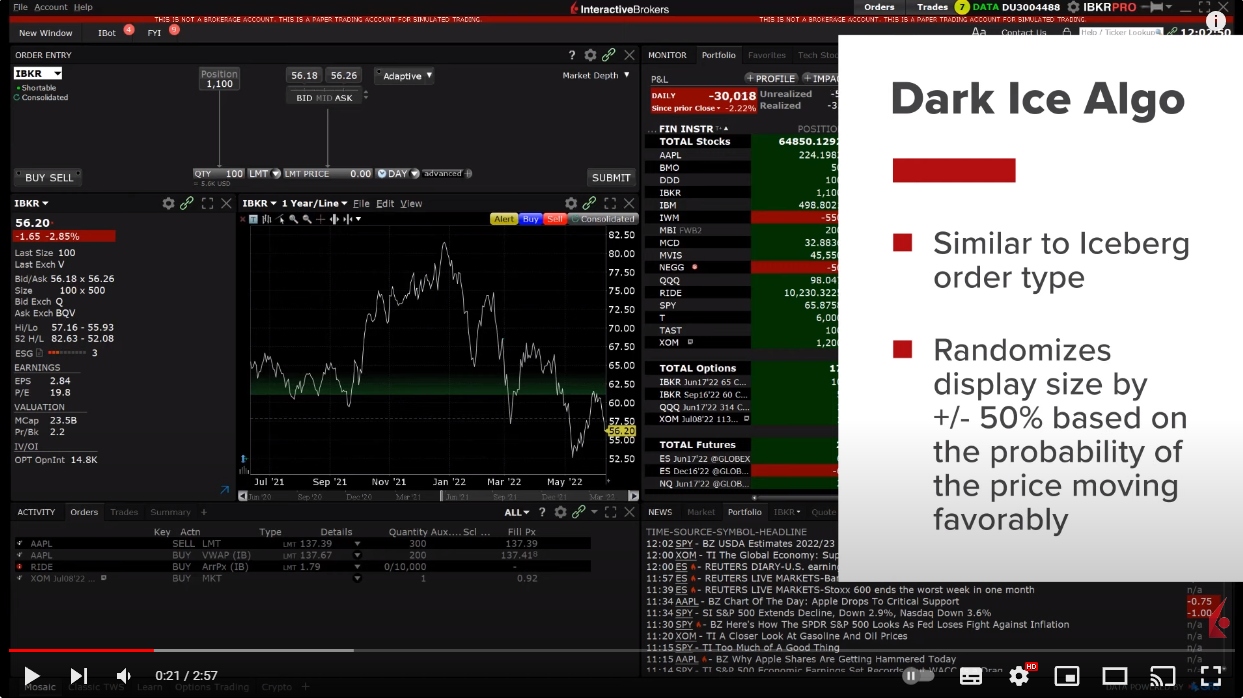Switch to theater mode
Image resolution: width=1243 pixels, height=698 pixels.
(x=1115, y=676)
